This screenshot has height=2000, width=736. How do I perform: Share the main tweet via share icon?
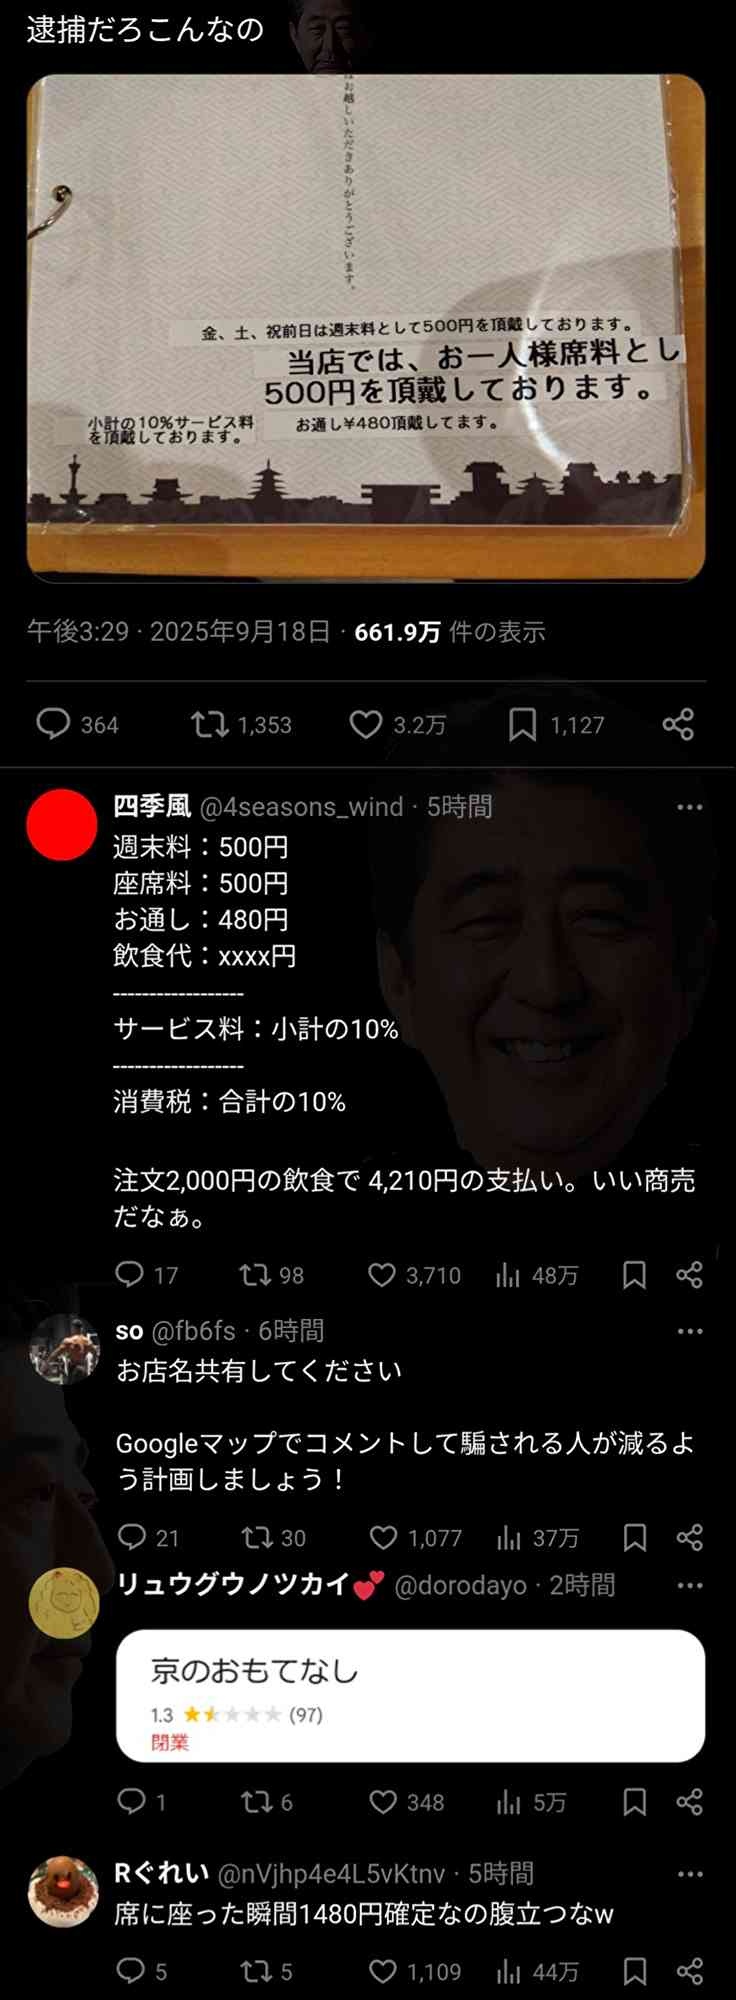[x=678, y=724]
